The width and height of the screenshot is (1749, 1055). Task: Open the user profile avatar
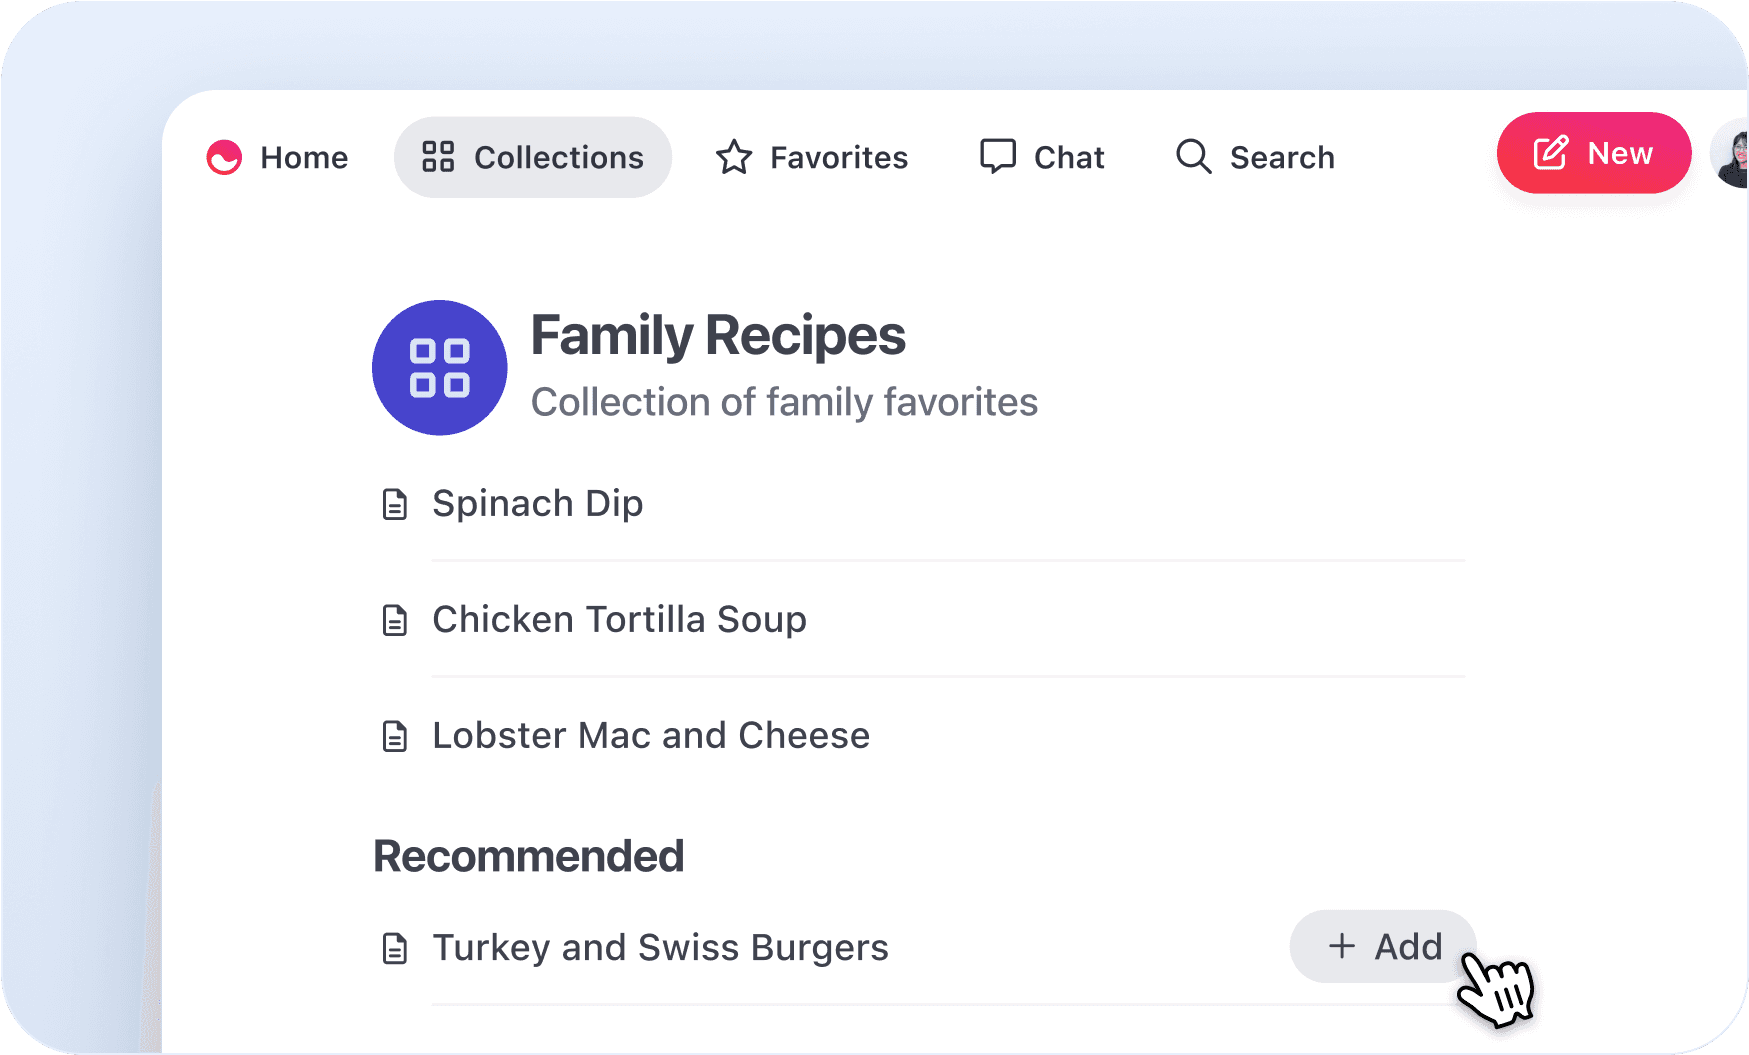1732,154
